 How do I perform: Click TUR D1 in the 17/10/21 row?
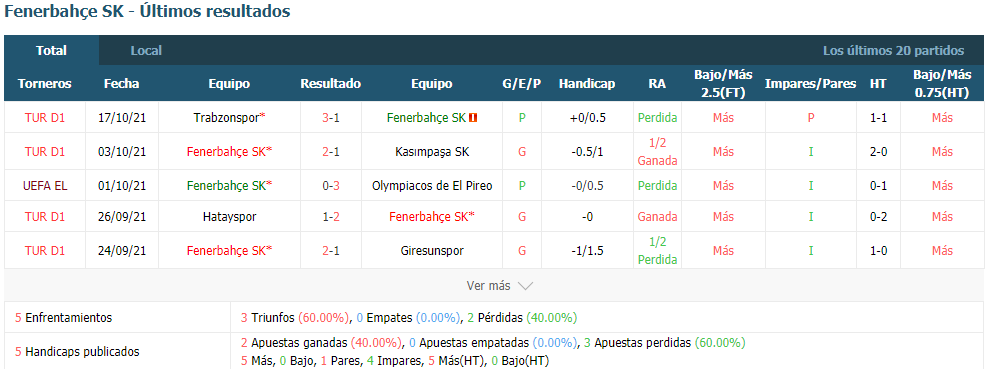(x=45, y=118)
